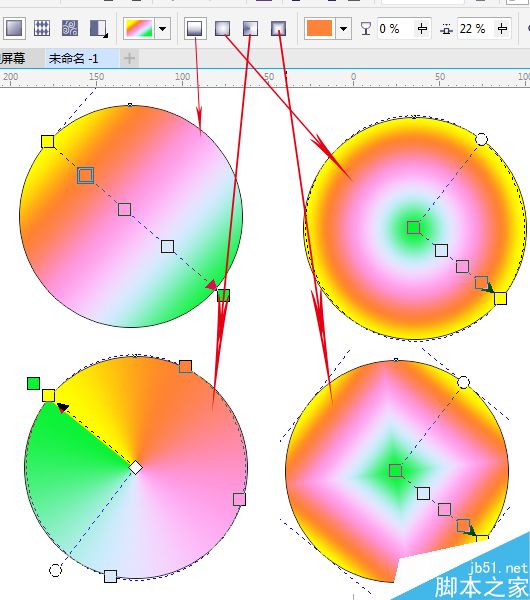The height and width of the screenshot is (600, 530).
Task: Select pink node on rectangular gradient
Action: click(x=444, y=509)
